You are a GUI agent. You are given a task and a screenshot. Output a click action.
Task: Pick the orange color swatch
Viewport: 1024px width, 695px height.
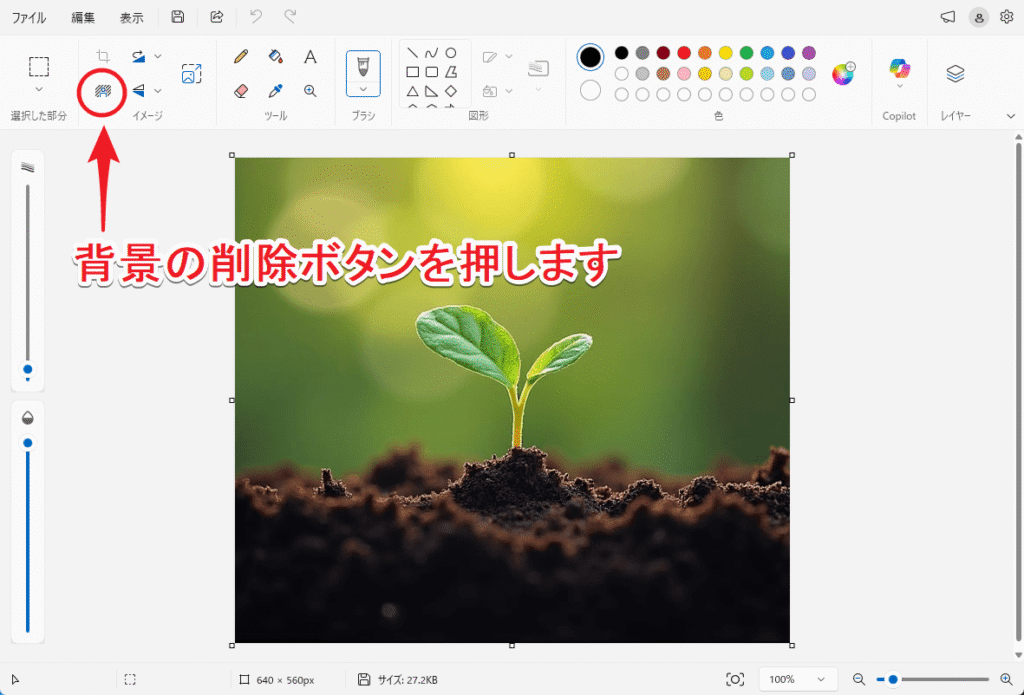coord(705,53)
